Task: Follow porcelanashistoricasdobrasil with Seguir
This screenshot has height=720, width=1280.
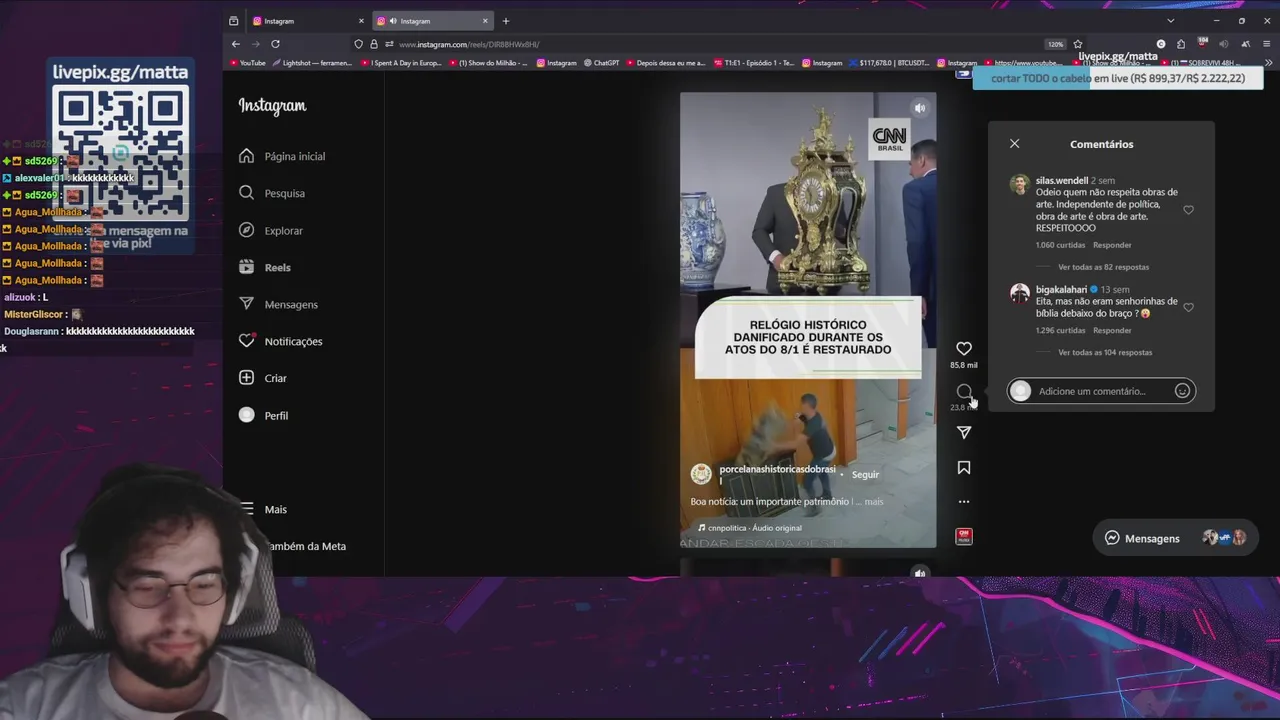Action: (x=865, y=475)
